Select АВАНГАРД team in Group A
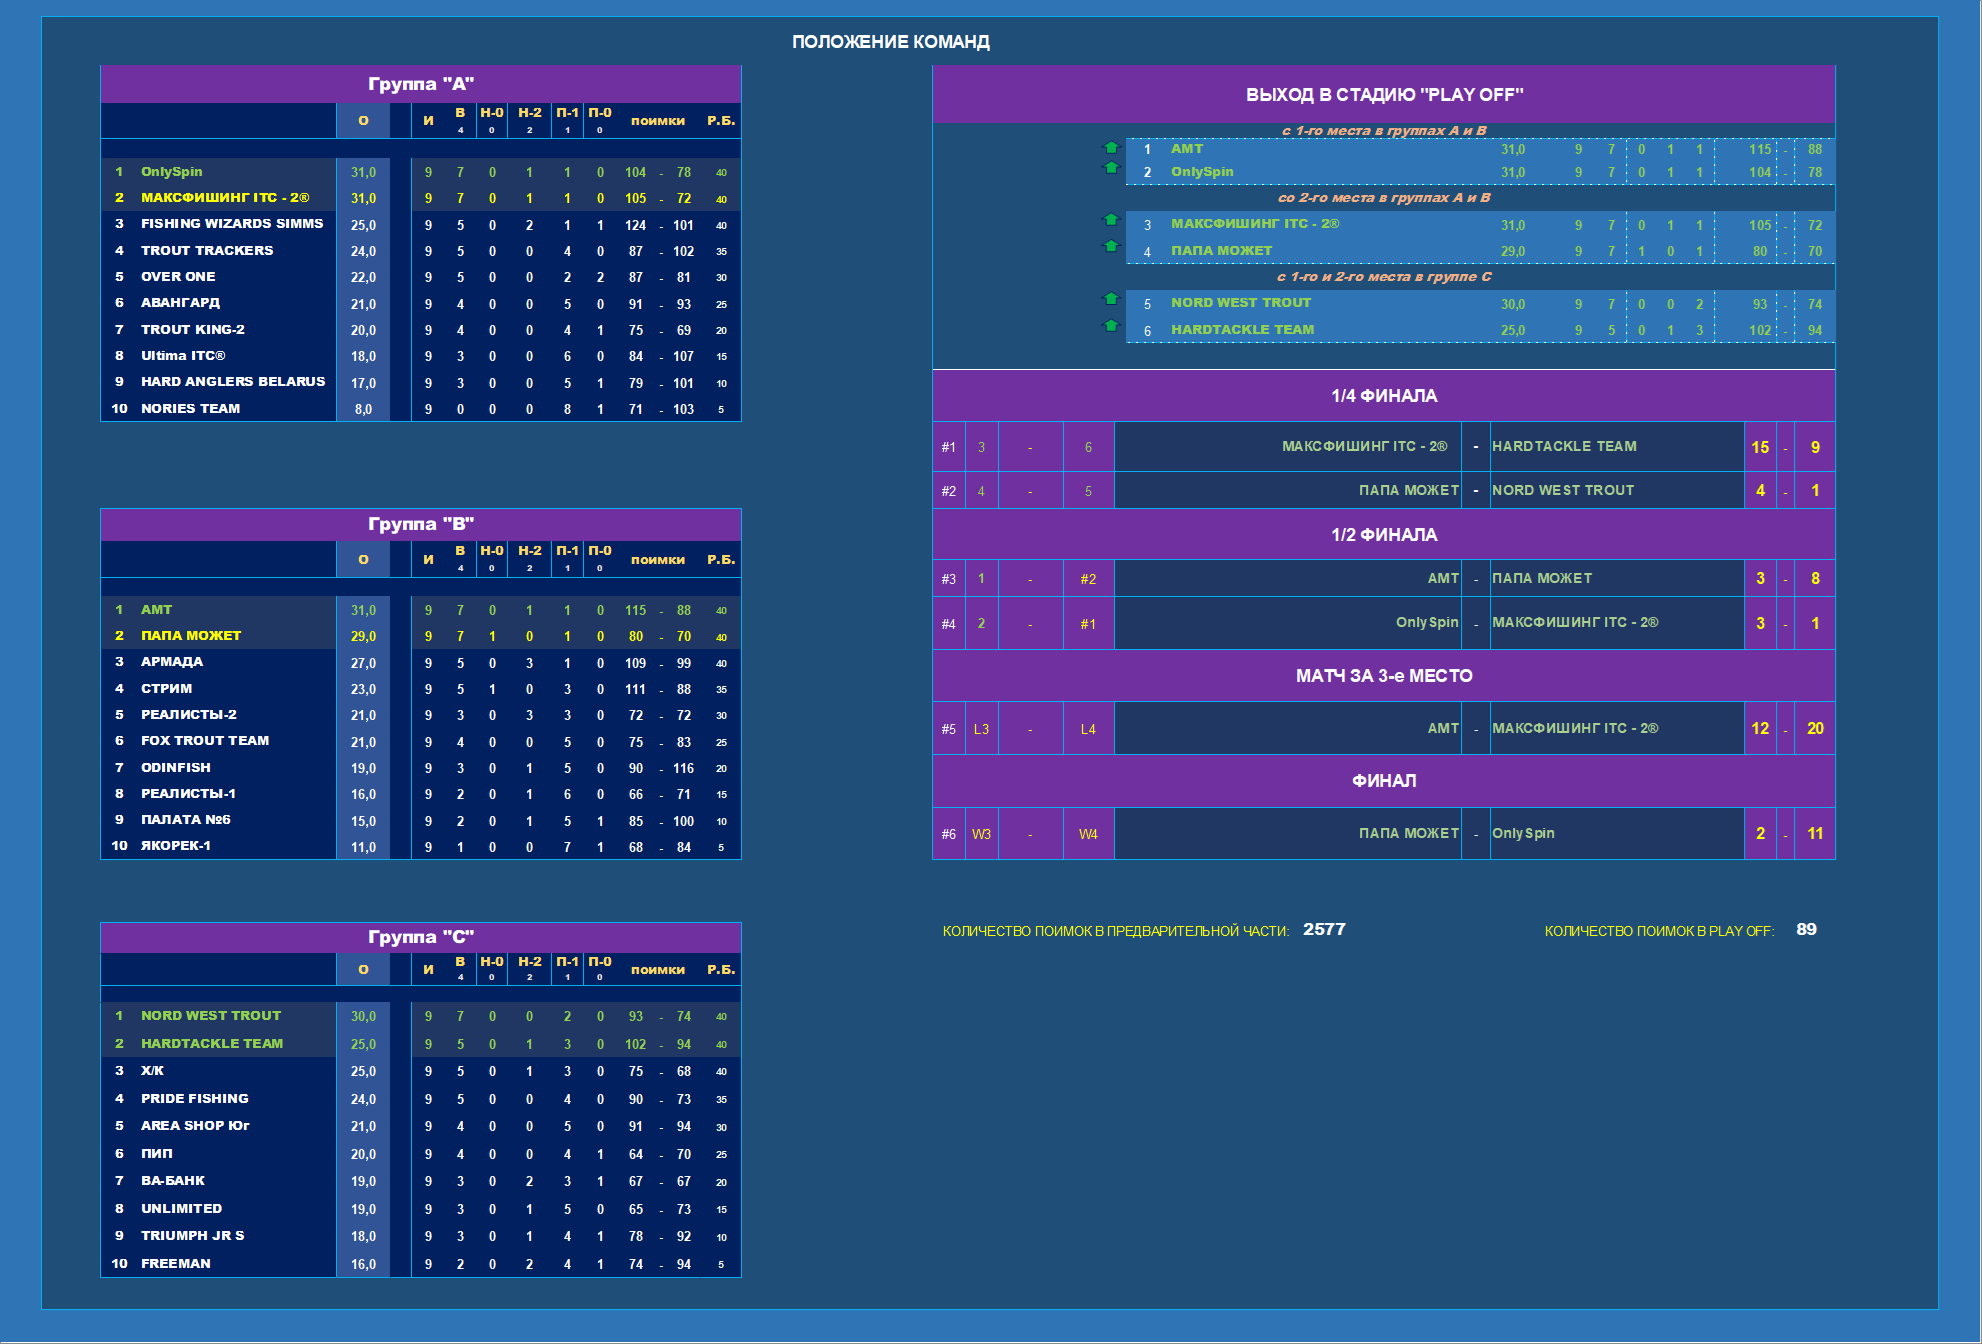Viewport: 1982px width, 1344px height. [x=180, y=303]
